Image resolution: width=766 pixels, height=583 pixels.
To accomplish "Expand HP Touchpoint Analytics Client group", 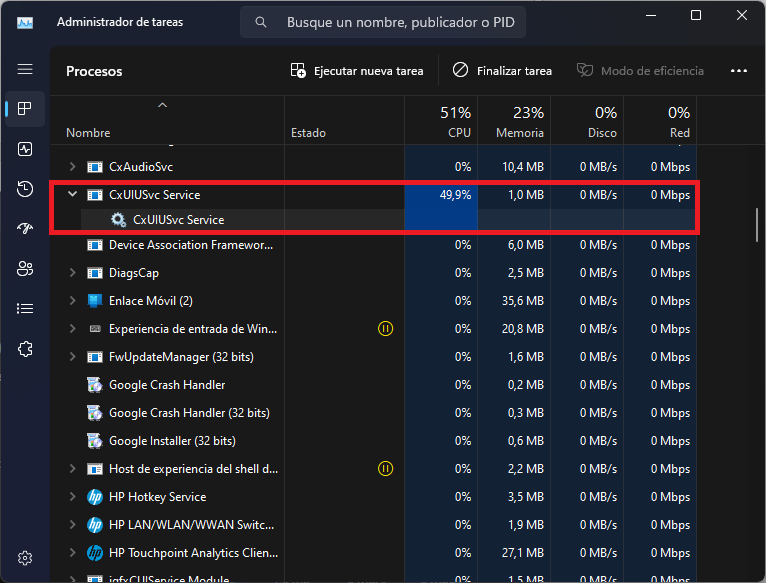I will (72, 553).
